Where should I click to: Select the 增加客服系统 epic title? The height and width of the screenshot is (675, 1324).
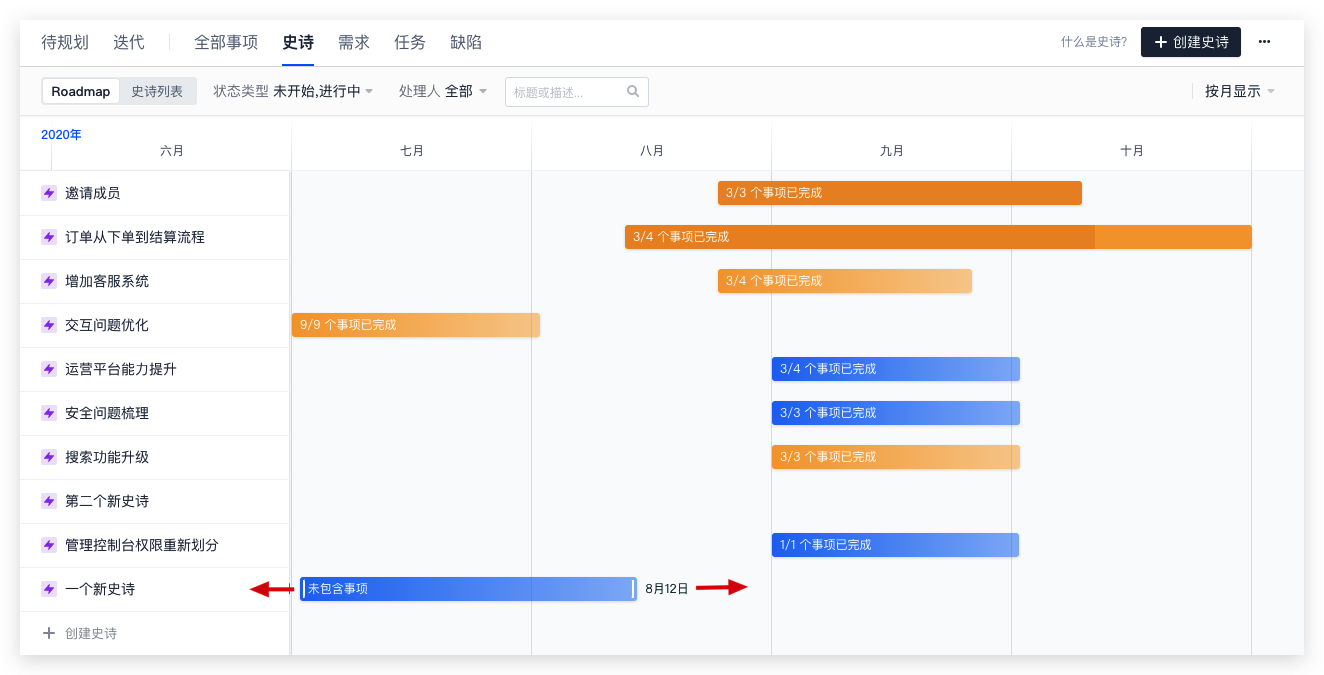coord(107,281)
